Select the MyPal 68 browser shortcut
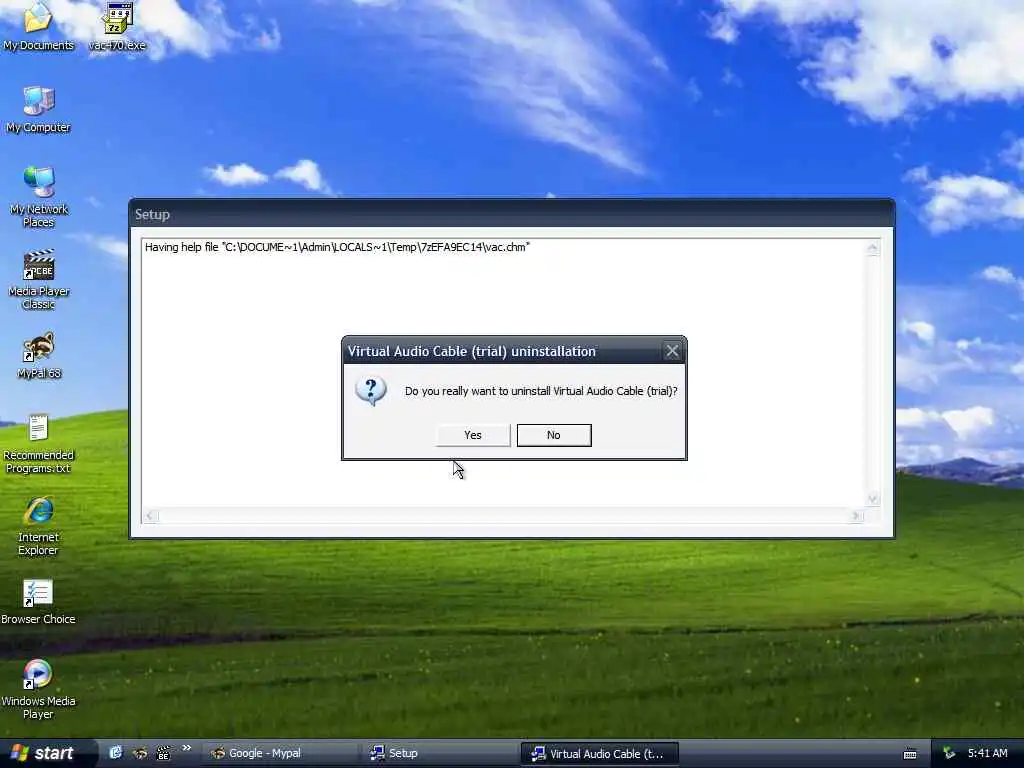The width and height of the screenshot is (1024, 768). coord(39,356)
